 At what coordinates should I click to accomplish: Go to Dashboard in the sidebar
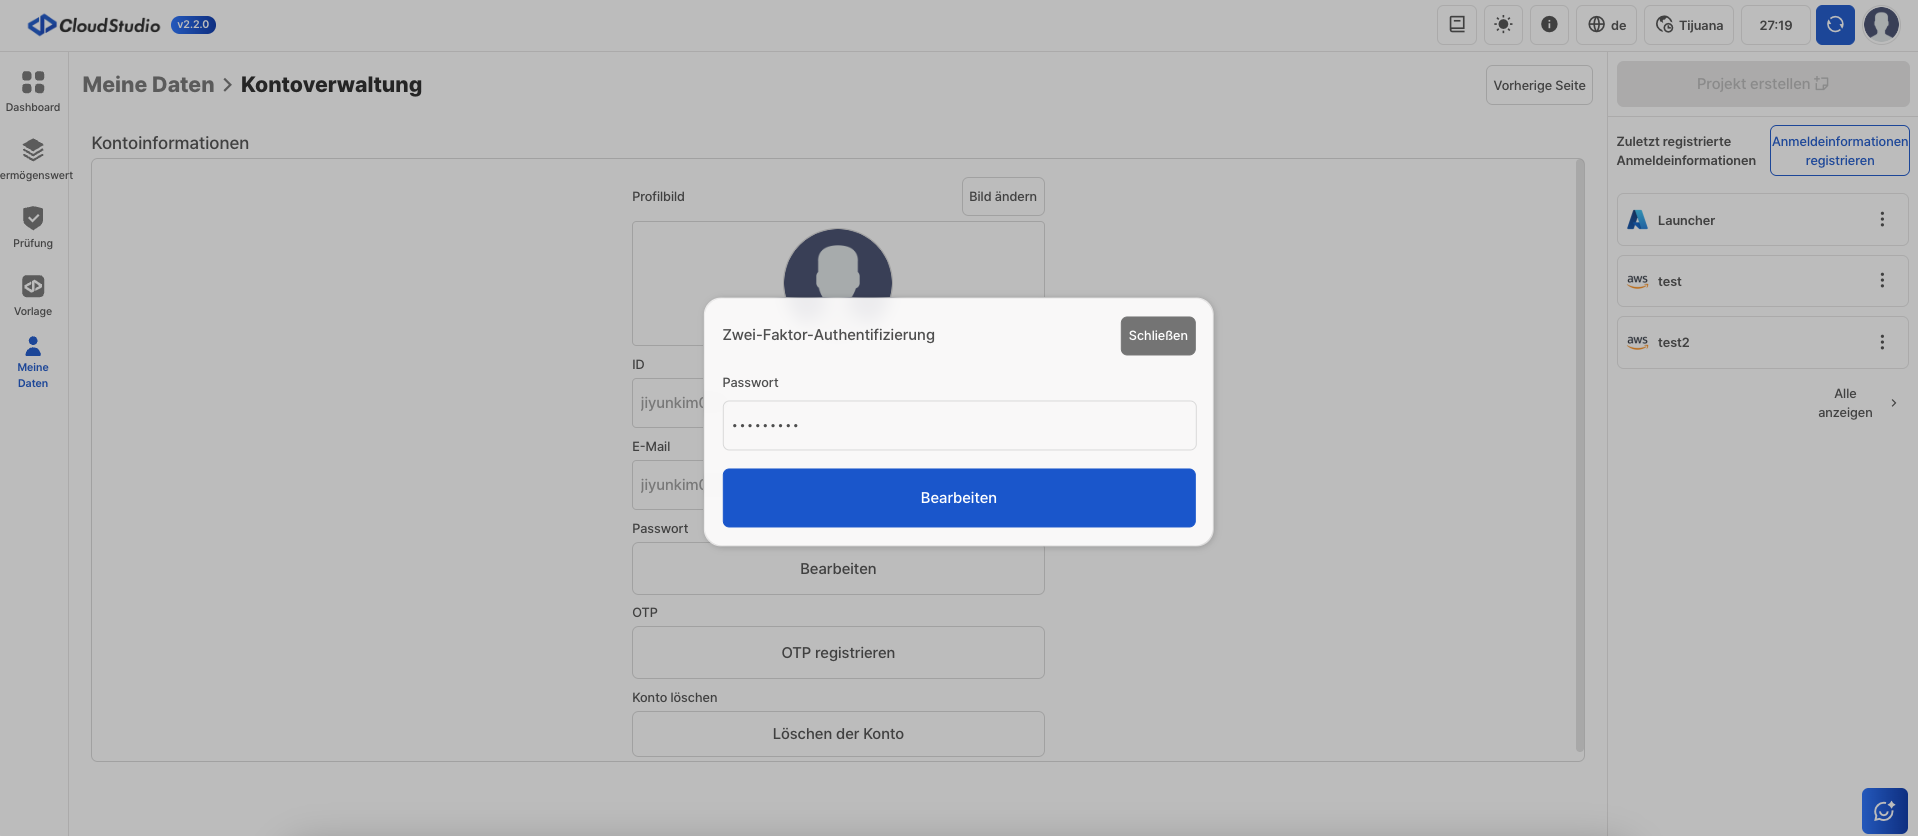tap(33, 91)
